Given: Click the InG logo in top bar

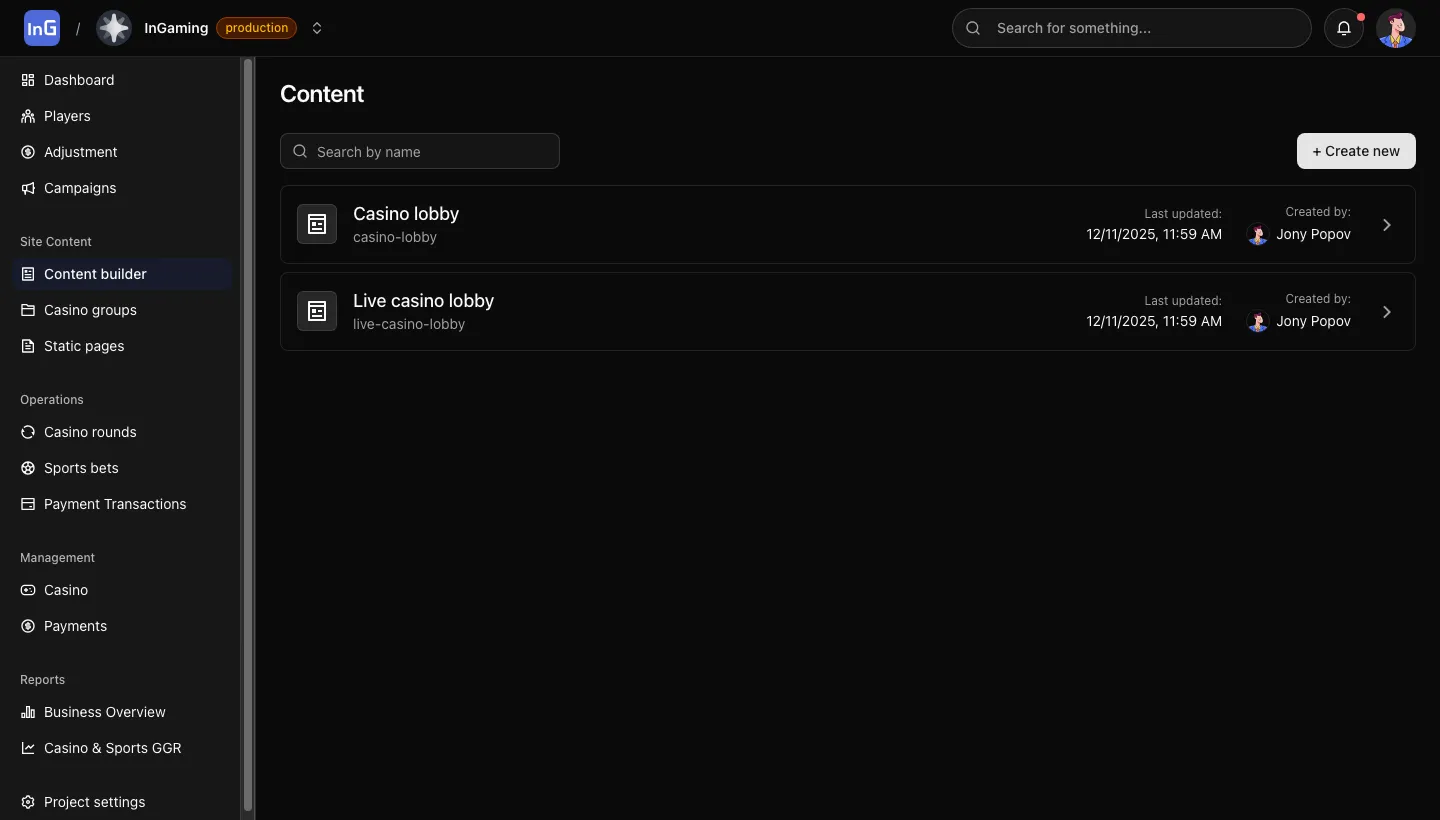Looking at the screenshot, I should click(x=41, y=27).
